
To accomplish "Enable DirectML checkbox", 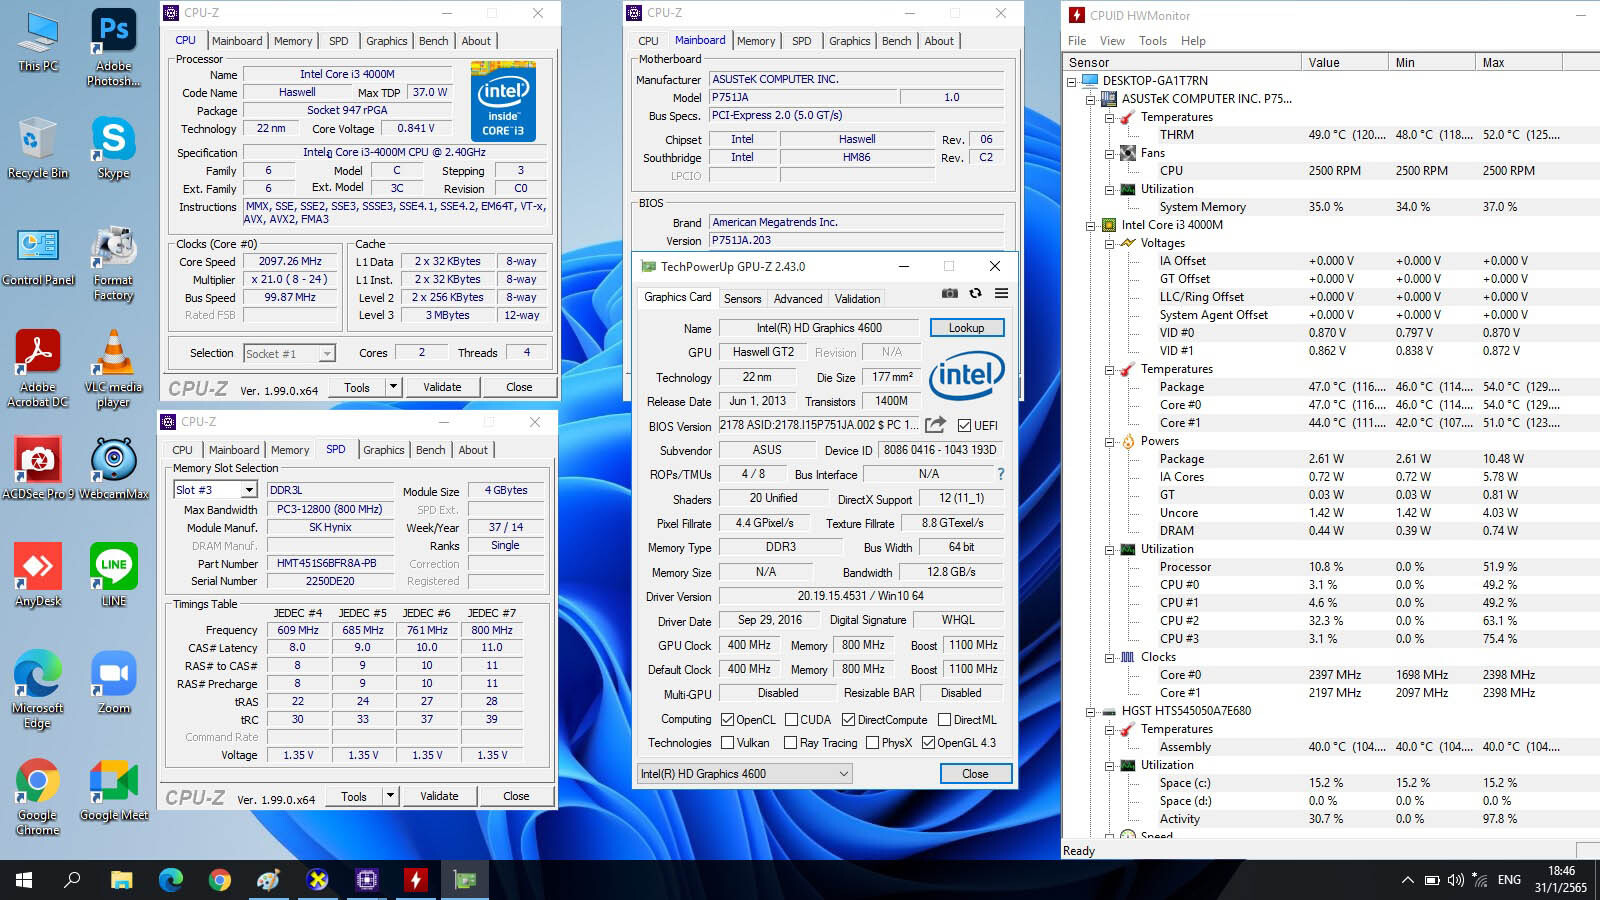I will (944, 720).
